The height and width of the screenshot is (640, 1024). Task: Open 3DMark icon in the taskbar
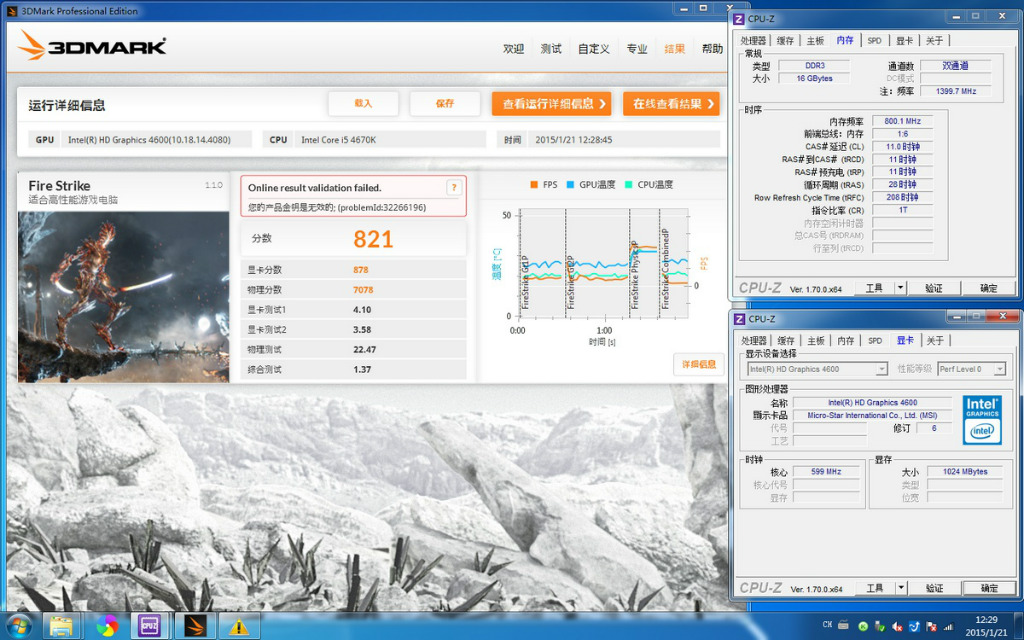pos(195,626)
